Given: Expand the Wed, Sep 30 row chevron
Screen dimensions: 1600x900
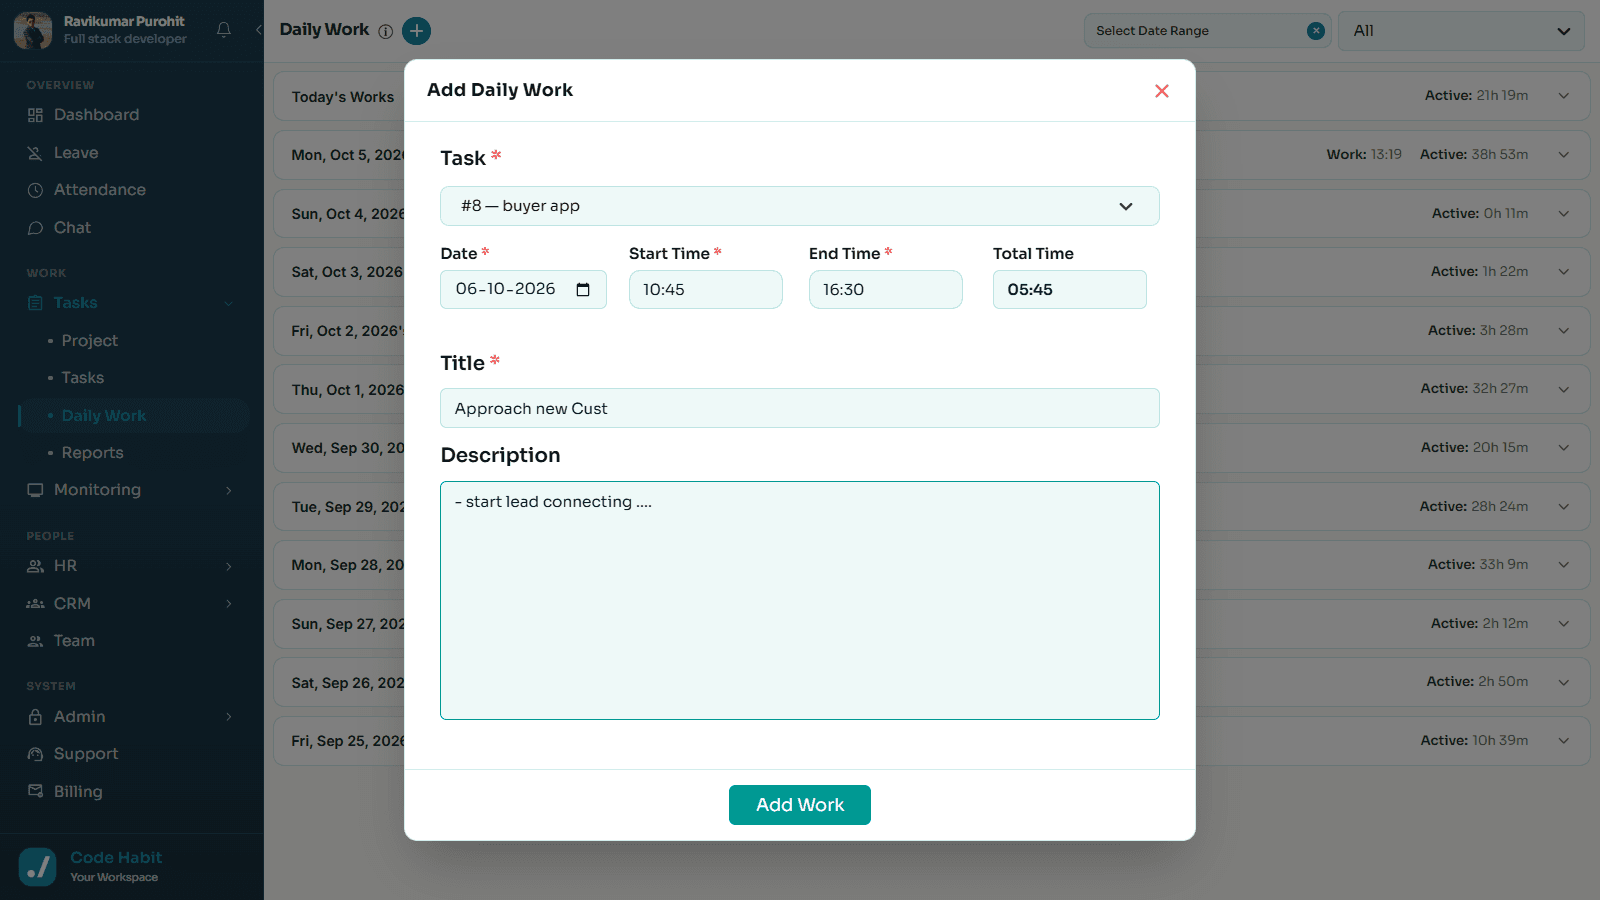Looking at the screenshot, I should [1564, 448].
